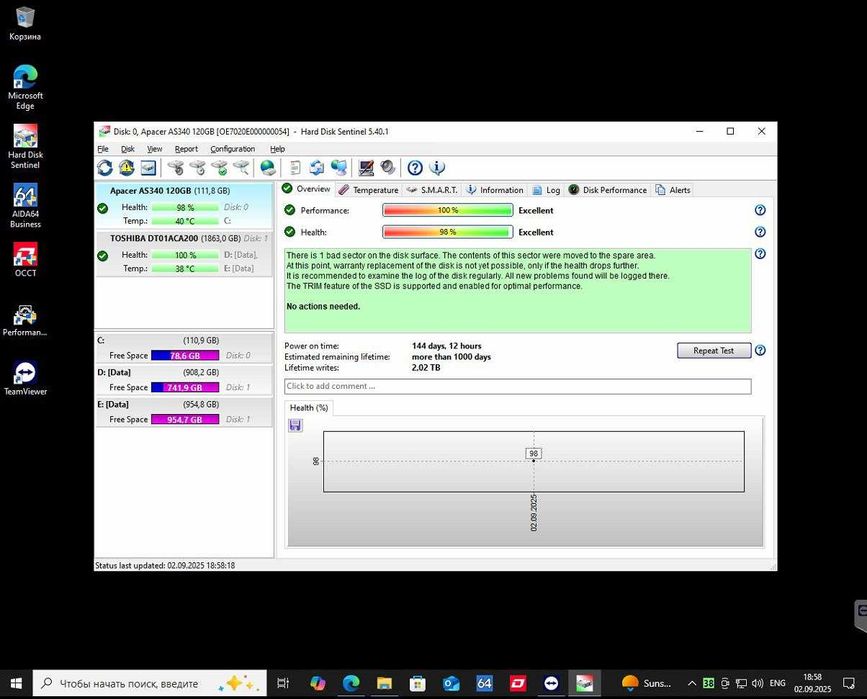
Task: Click the disk with green checkmark toolbar icon
Action: [x=220, y=168]
